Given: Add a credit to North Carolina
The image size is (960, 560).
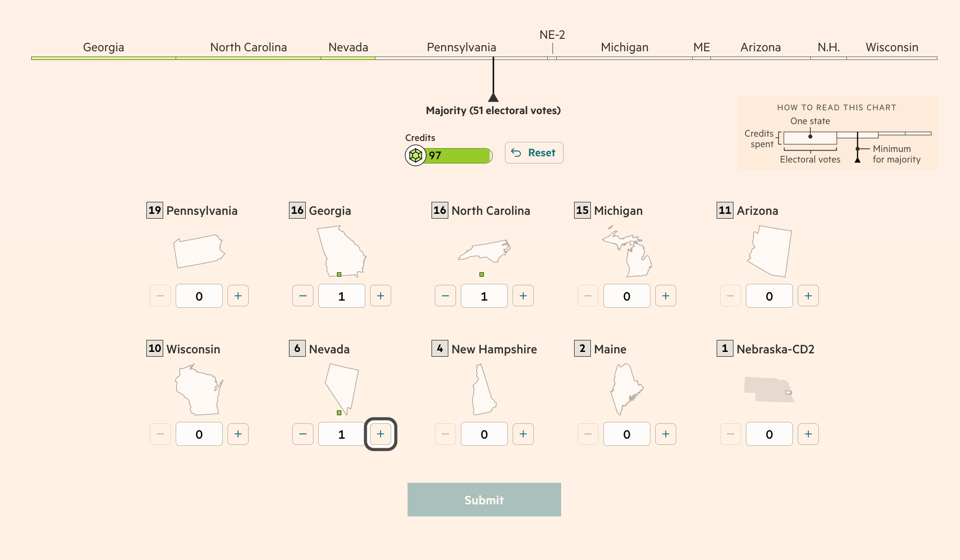Looking at the screenshot, I should (523, 296).
